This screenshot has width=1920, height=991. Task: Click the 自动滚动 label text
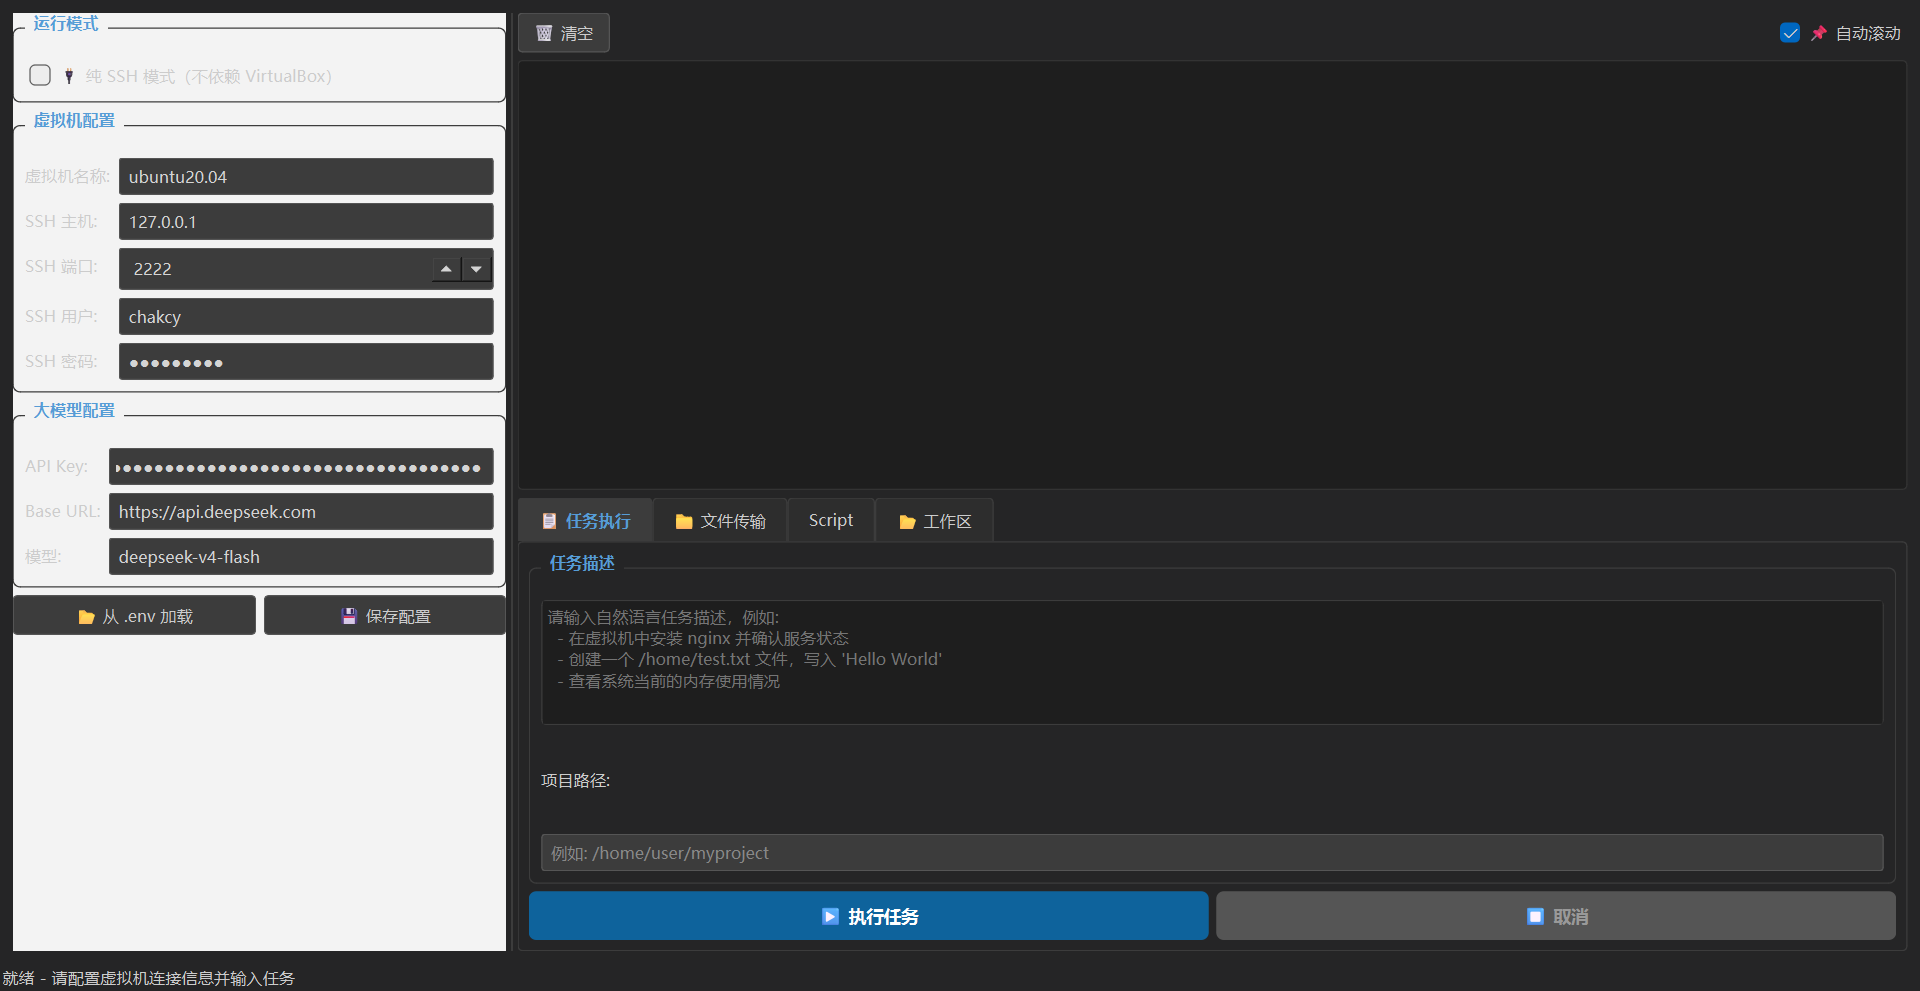pyautogui.click(x=1868, y=33)
